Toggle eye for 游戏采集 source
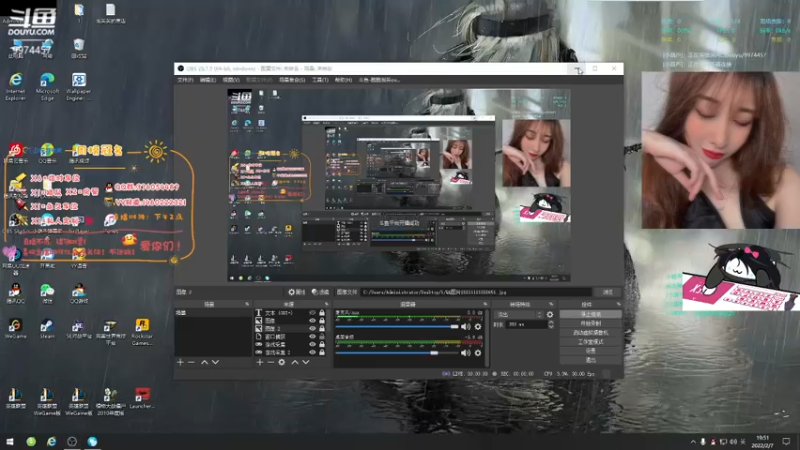The width and height of the screenshot is (800, 450). point(312,344)
